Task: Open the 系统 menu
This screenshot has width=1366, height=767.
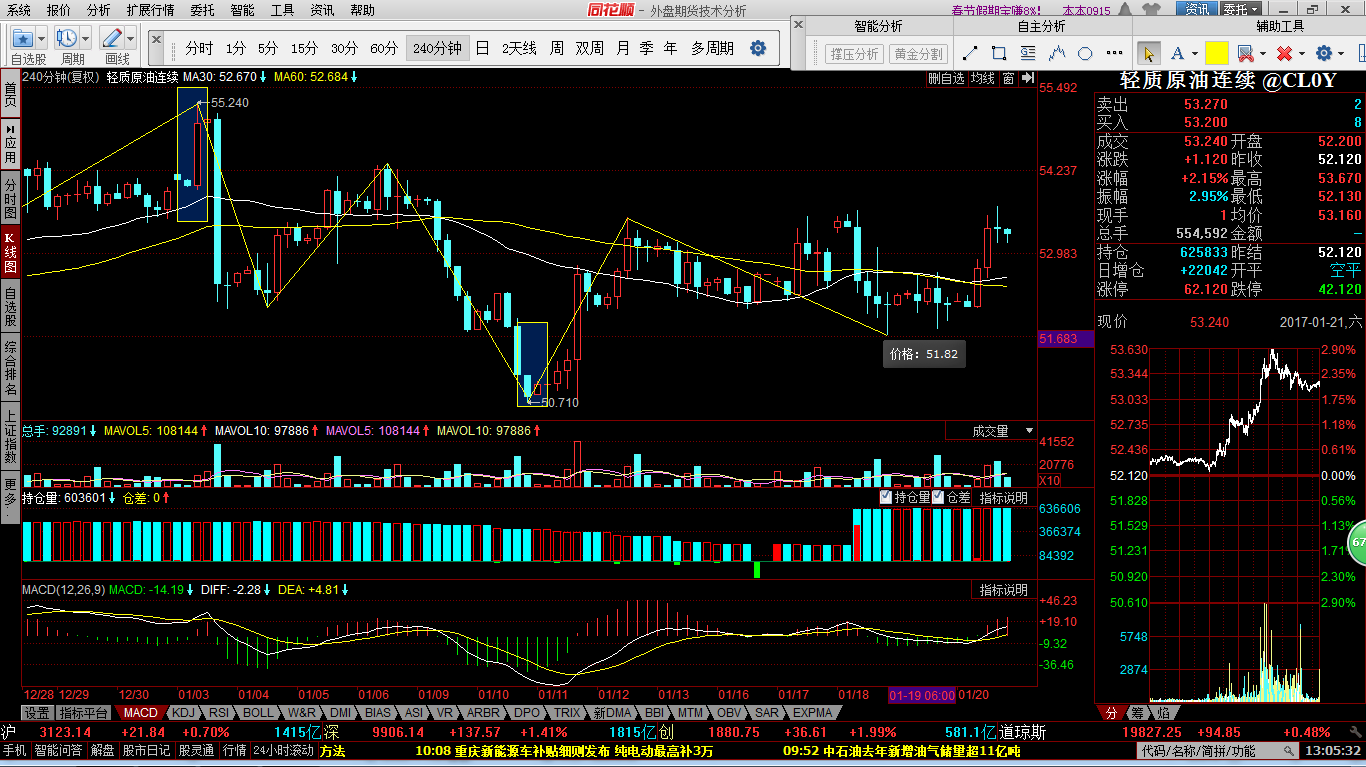Action: point(18,10)
